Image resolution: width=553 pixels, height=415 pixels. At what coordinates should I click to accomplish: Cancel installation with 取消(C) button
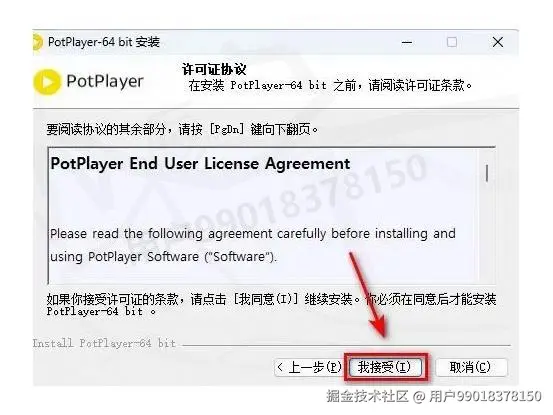click(471, 367)
